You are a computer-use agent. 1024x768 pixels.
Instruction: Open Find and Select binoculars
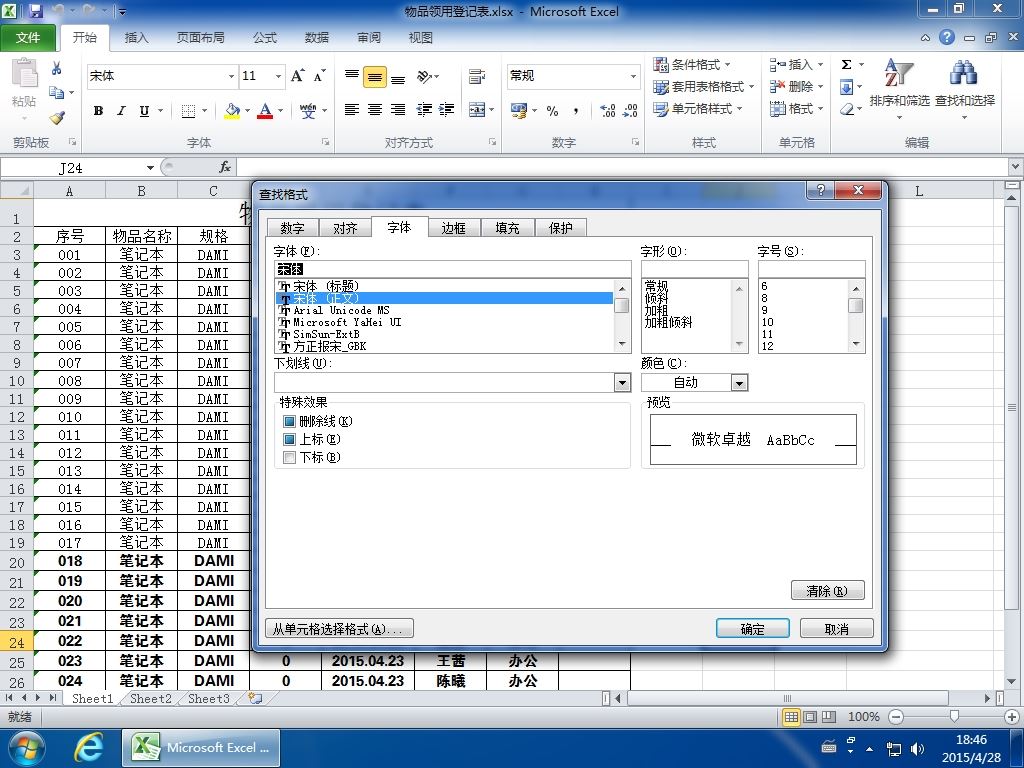coord(965,88)
